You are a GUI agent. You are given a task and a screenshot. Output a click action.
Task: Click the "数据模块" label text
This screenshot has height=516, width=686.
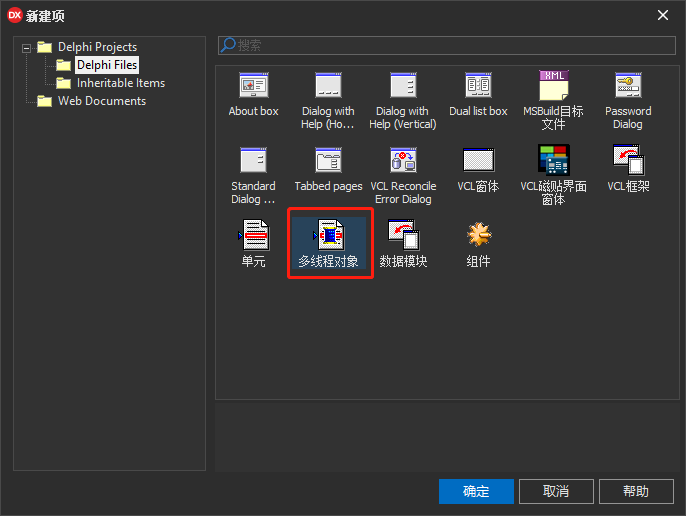(403, 261)
